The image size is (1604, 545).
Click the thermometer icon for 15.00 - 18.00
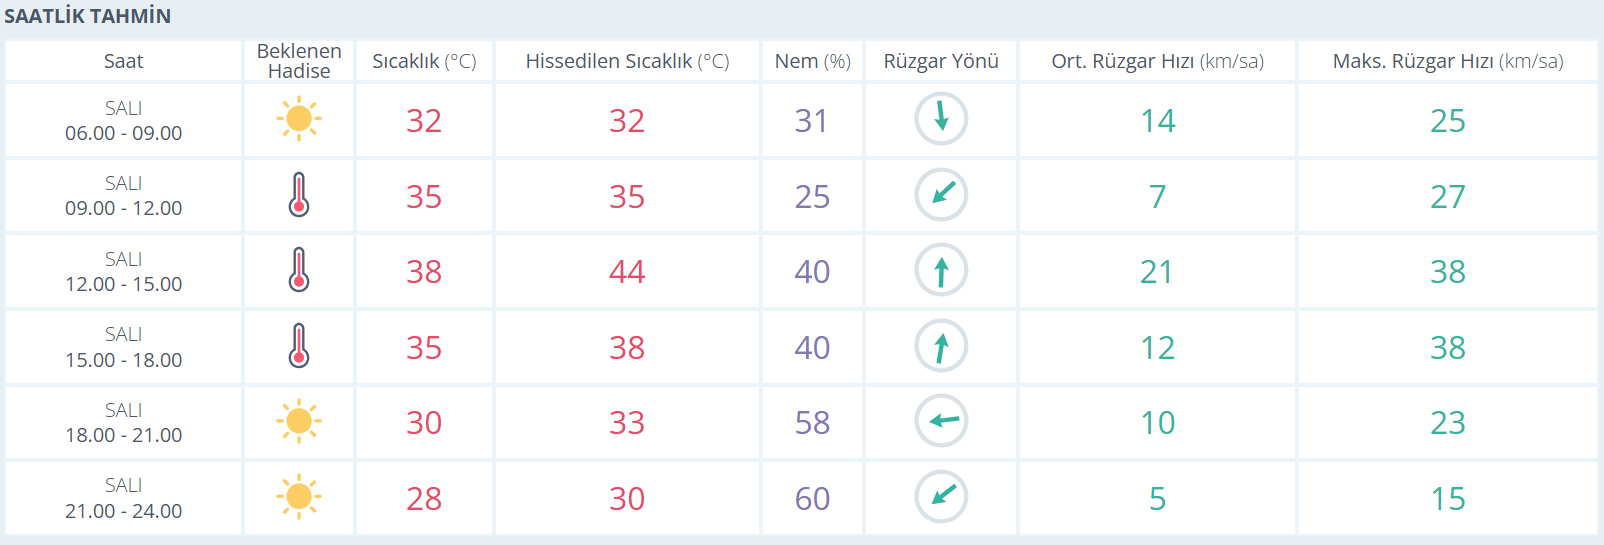click(x=299, y=346)
